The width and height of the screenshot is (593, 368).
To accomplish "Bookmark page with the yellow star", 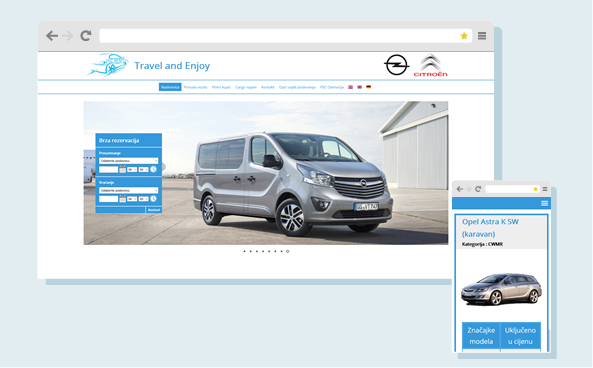I will pyautogui.click(x=464, y=36).
